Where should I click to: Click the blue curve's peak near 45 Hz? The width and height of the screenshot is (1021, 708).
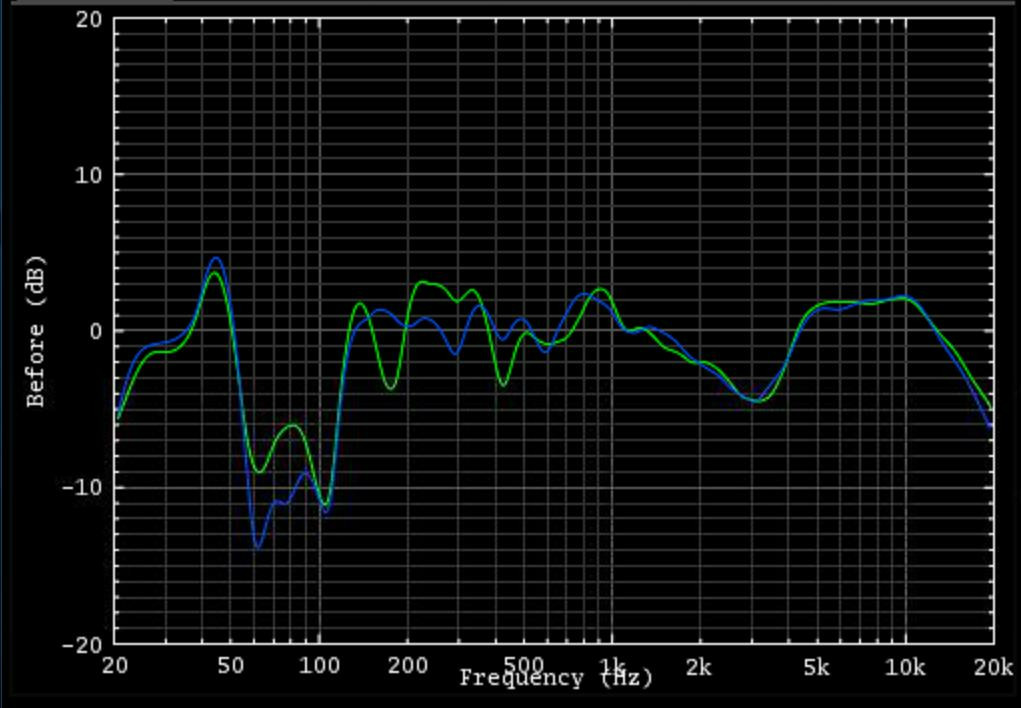(x=215, y=258)
